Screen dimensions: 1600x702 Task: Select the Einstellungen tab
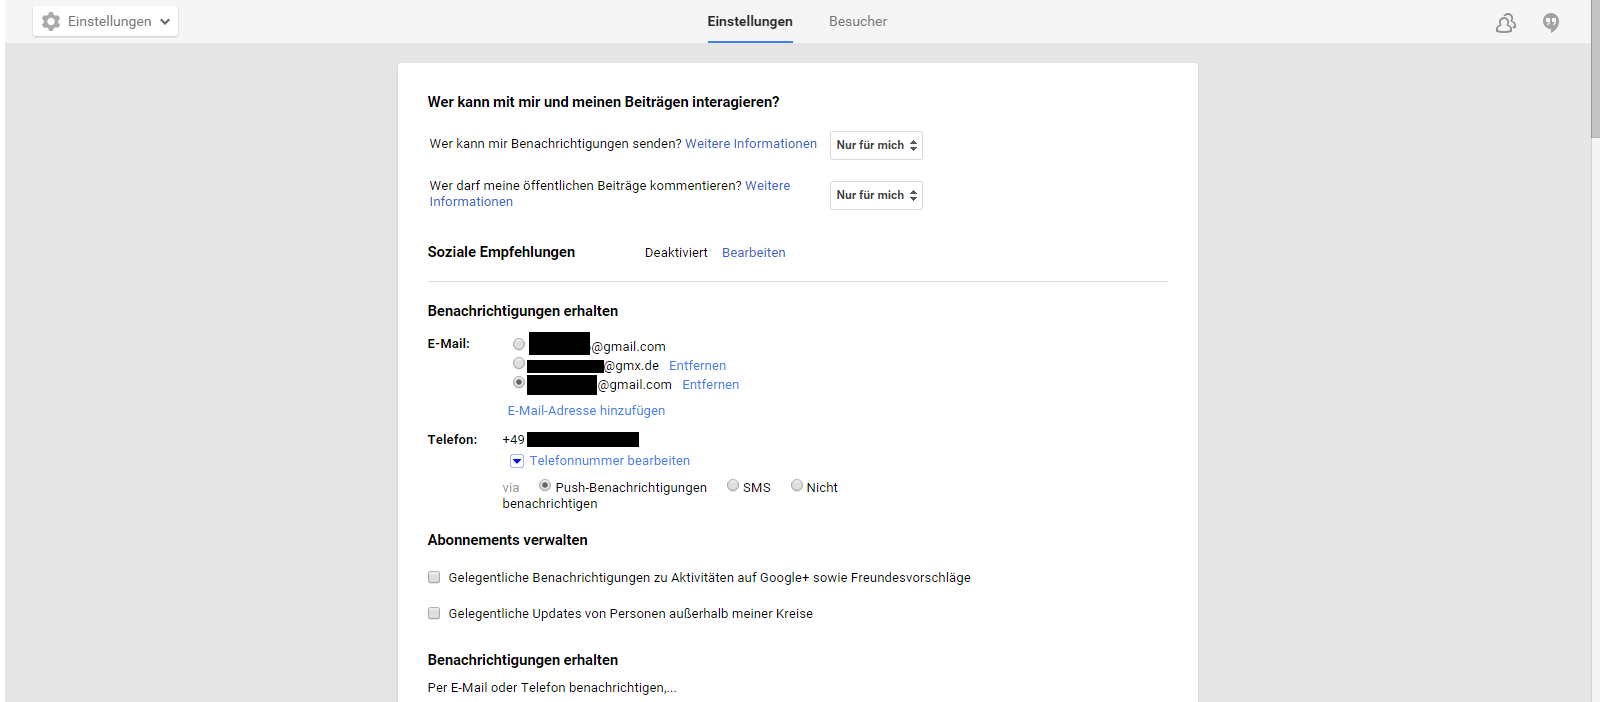(749, 21)
